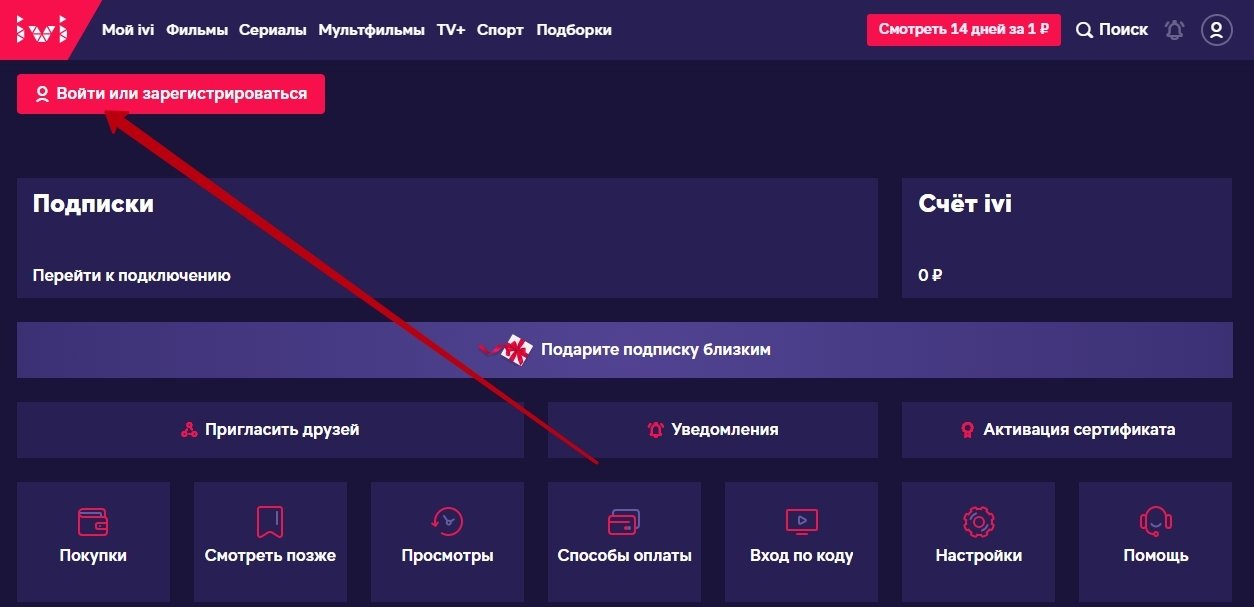Viewport: 1254px width, 607px height.
Task: Click Перейти к подключению link
Action: (131, 275)
